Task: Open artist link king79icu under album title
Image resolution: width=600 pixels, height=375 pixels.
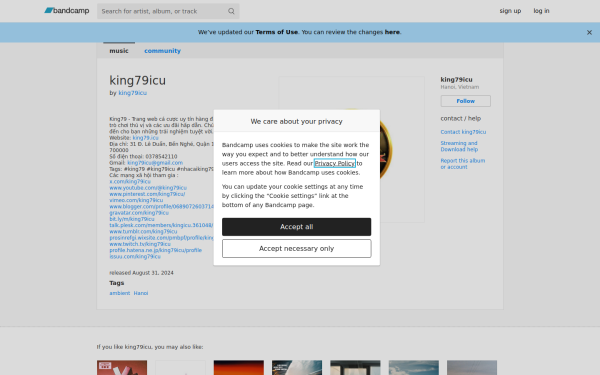Action: pyautogui.click(x=132, y=93)
